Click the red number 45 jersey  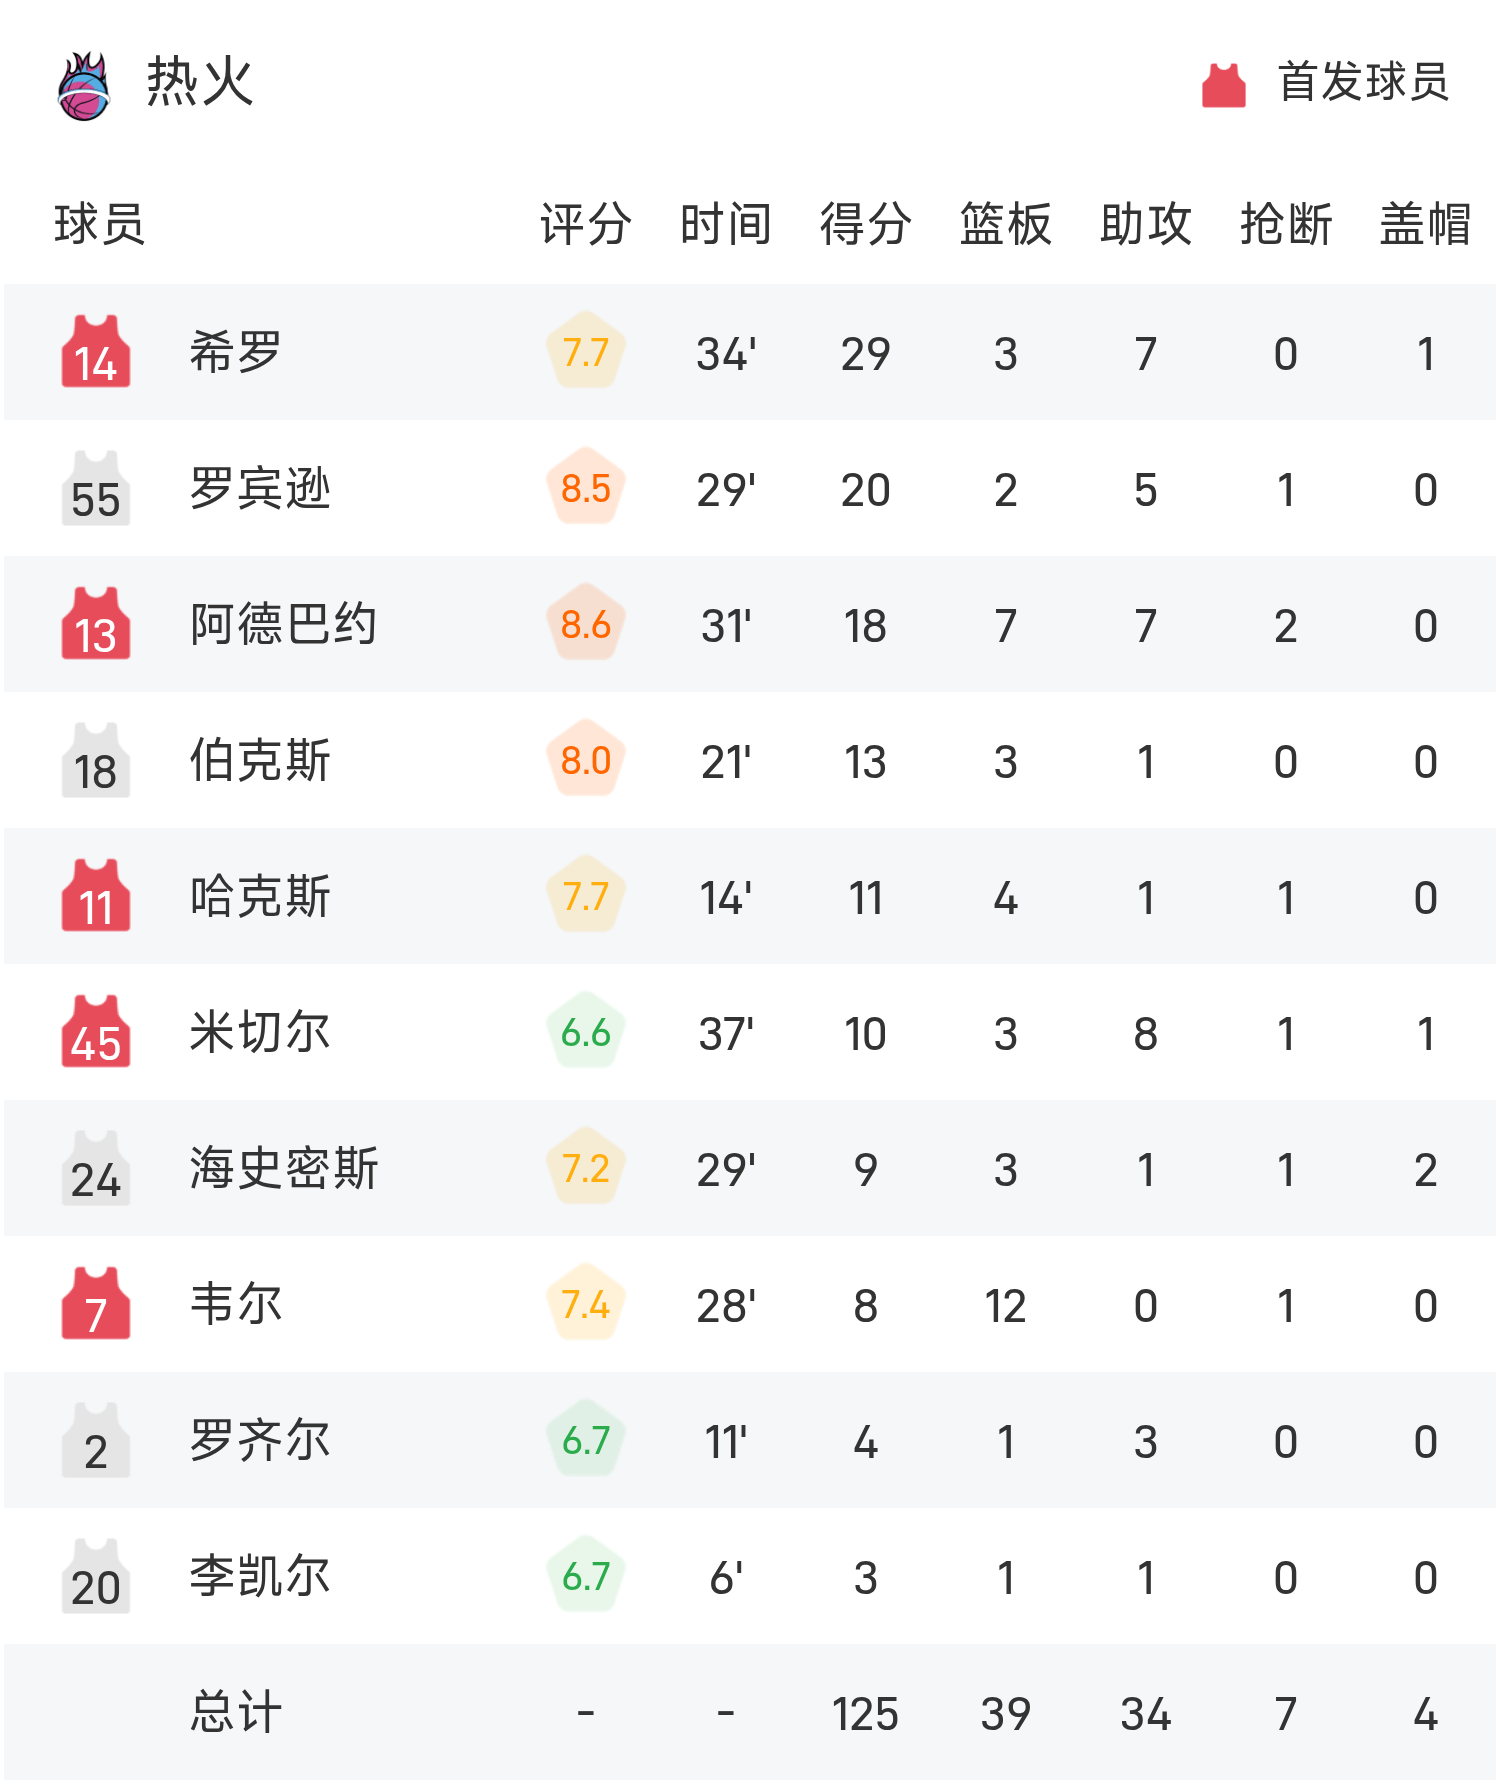(96, 1032)
